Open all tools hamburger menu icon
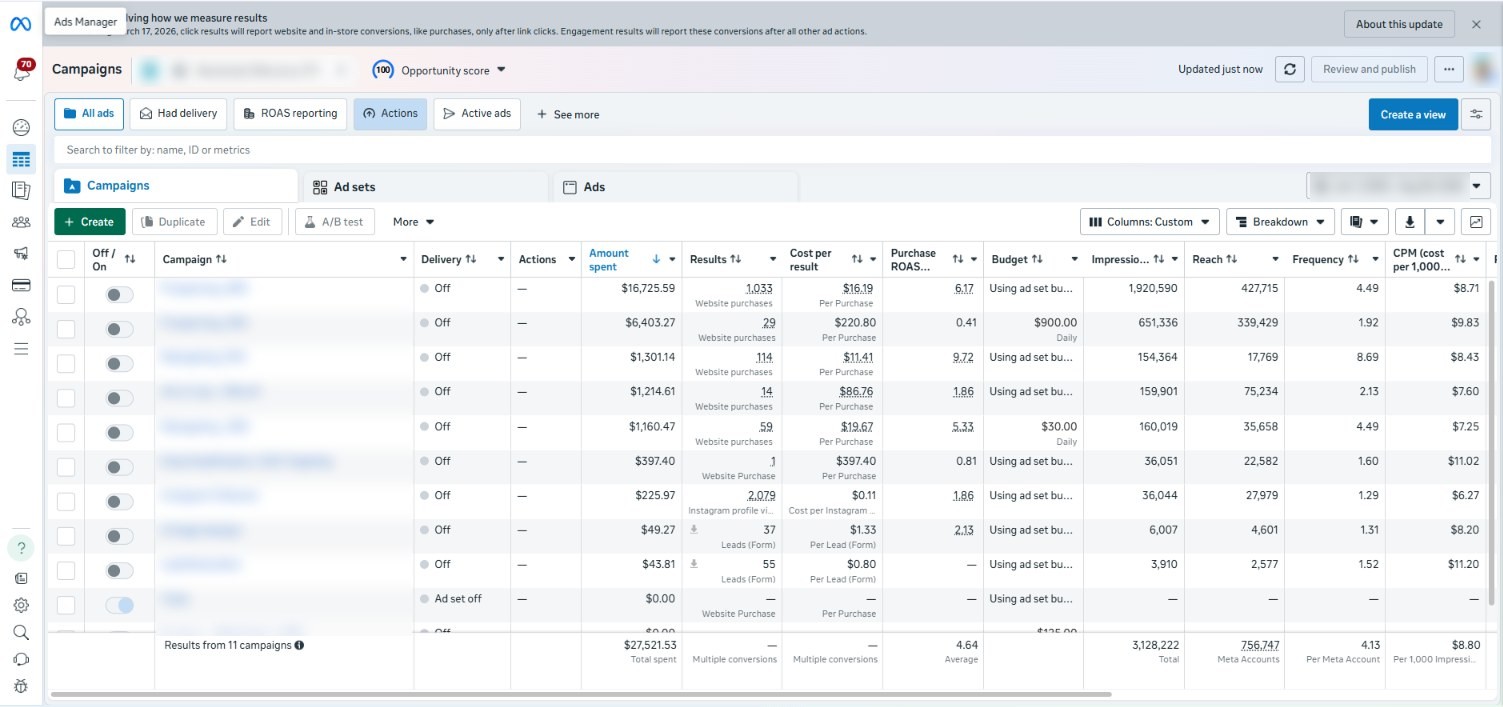Viewport: 1503px width, 707px height. [x=21, y=349]
